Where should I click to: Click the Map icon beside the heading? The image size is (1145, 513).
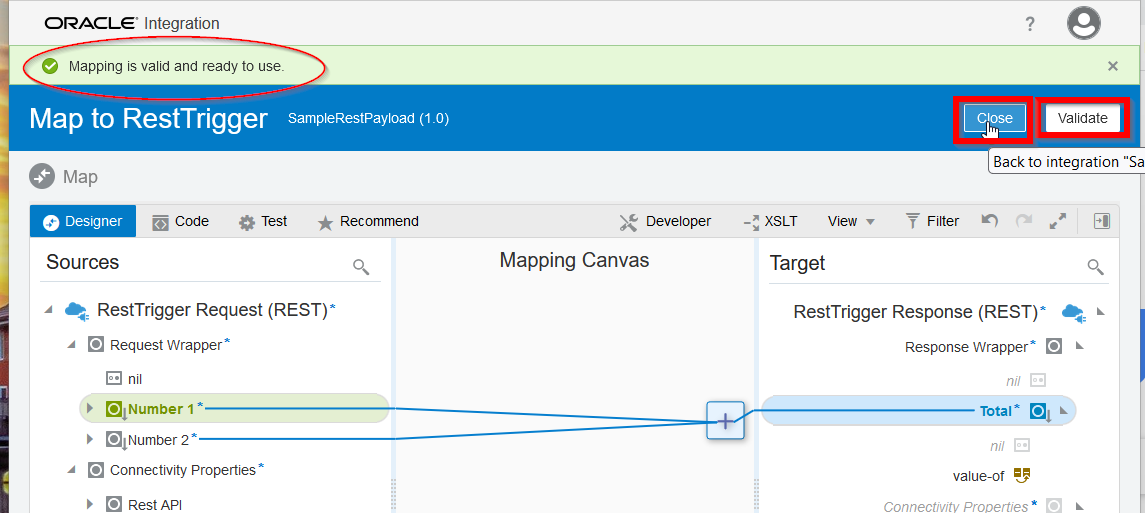pos(42,177)
